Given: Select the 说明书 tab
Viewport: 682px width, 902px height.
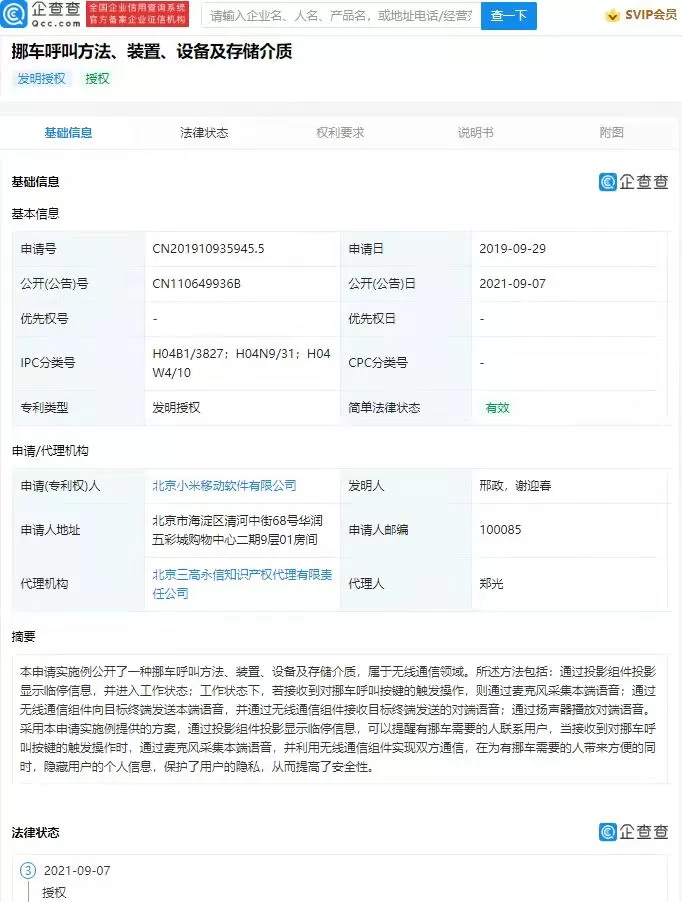Looking at the screenshot, I should pyautogui.click(x=476, y=133).
